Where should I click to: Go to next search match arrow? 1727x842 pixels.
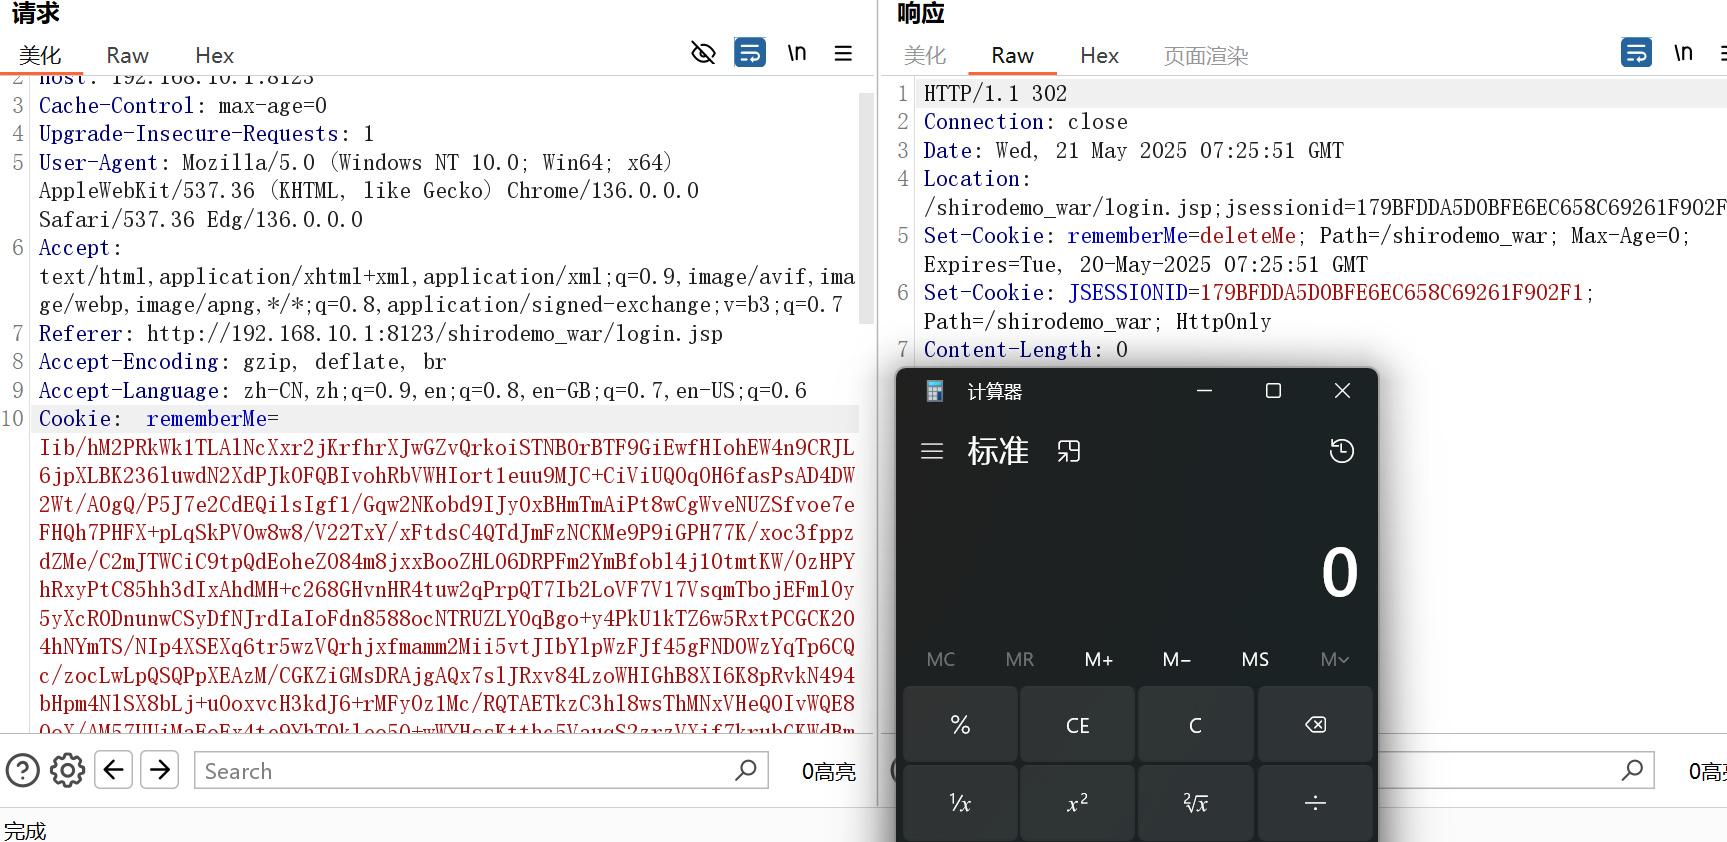[x=160, y=770]
